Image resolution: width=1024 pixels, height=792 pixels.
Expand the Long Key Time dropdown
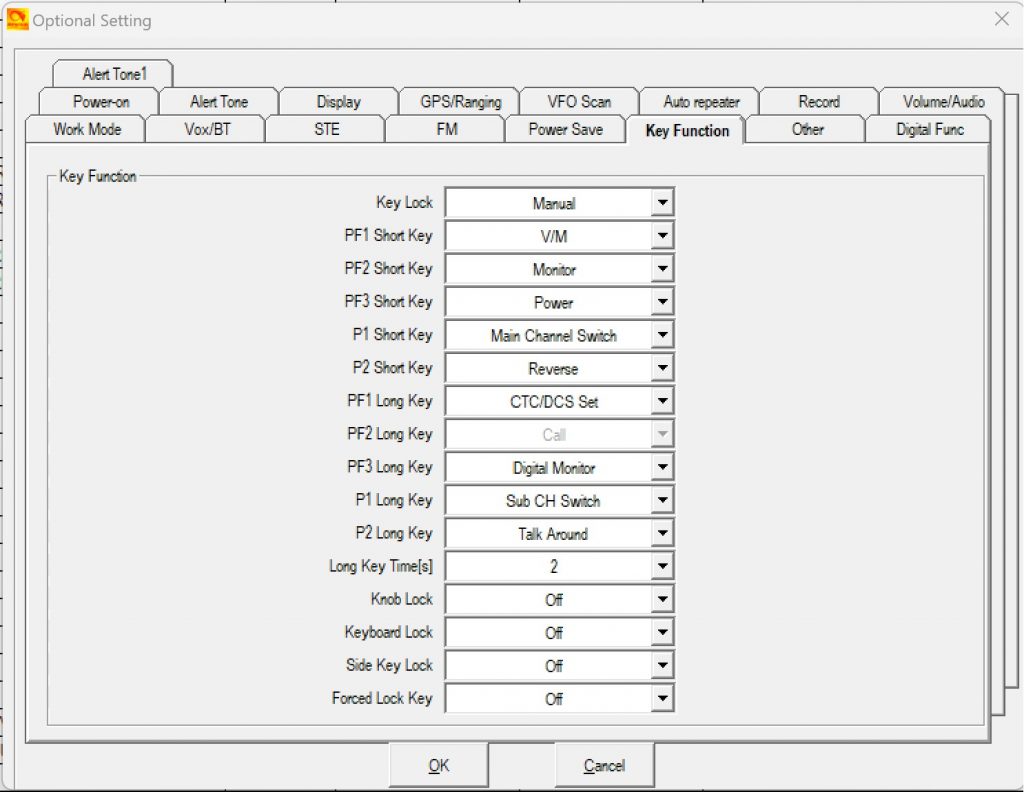tap(661, 566)
